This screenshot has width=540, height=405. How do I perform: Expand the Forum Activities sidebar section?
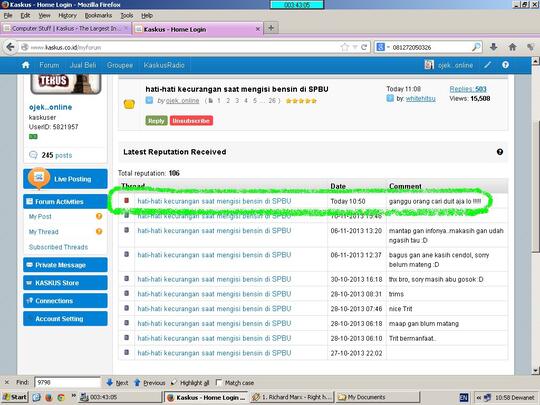(65, 201)
